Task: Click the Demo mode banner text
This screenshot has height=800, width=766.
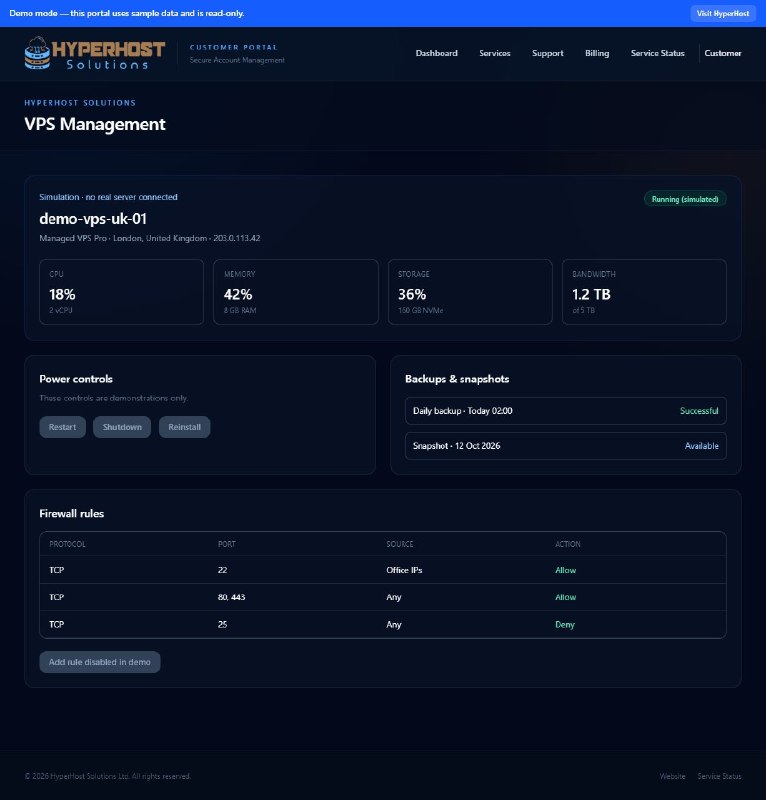Action: point(127,13)
